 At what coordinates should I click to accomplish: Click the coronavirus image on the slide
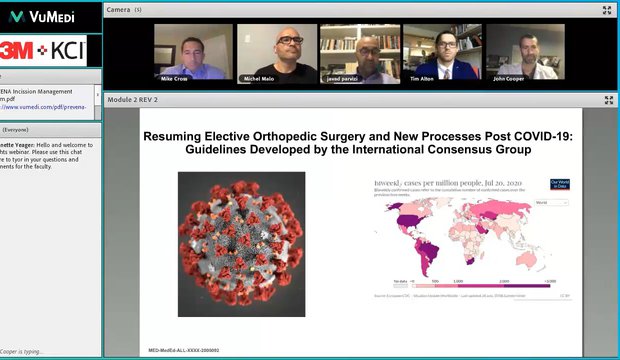242,244
